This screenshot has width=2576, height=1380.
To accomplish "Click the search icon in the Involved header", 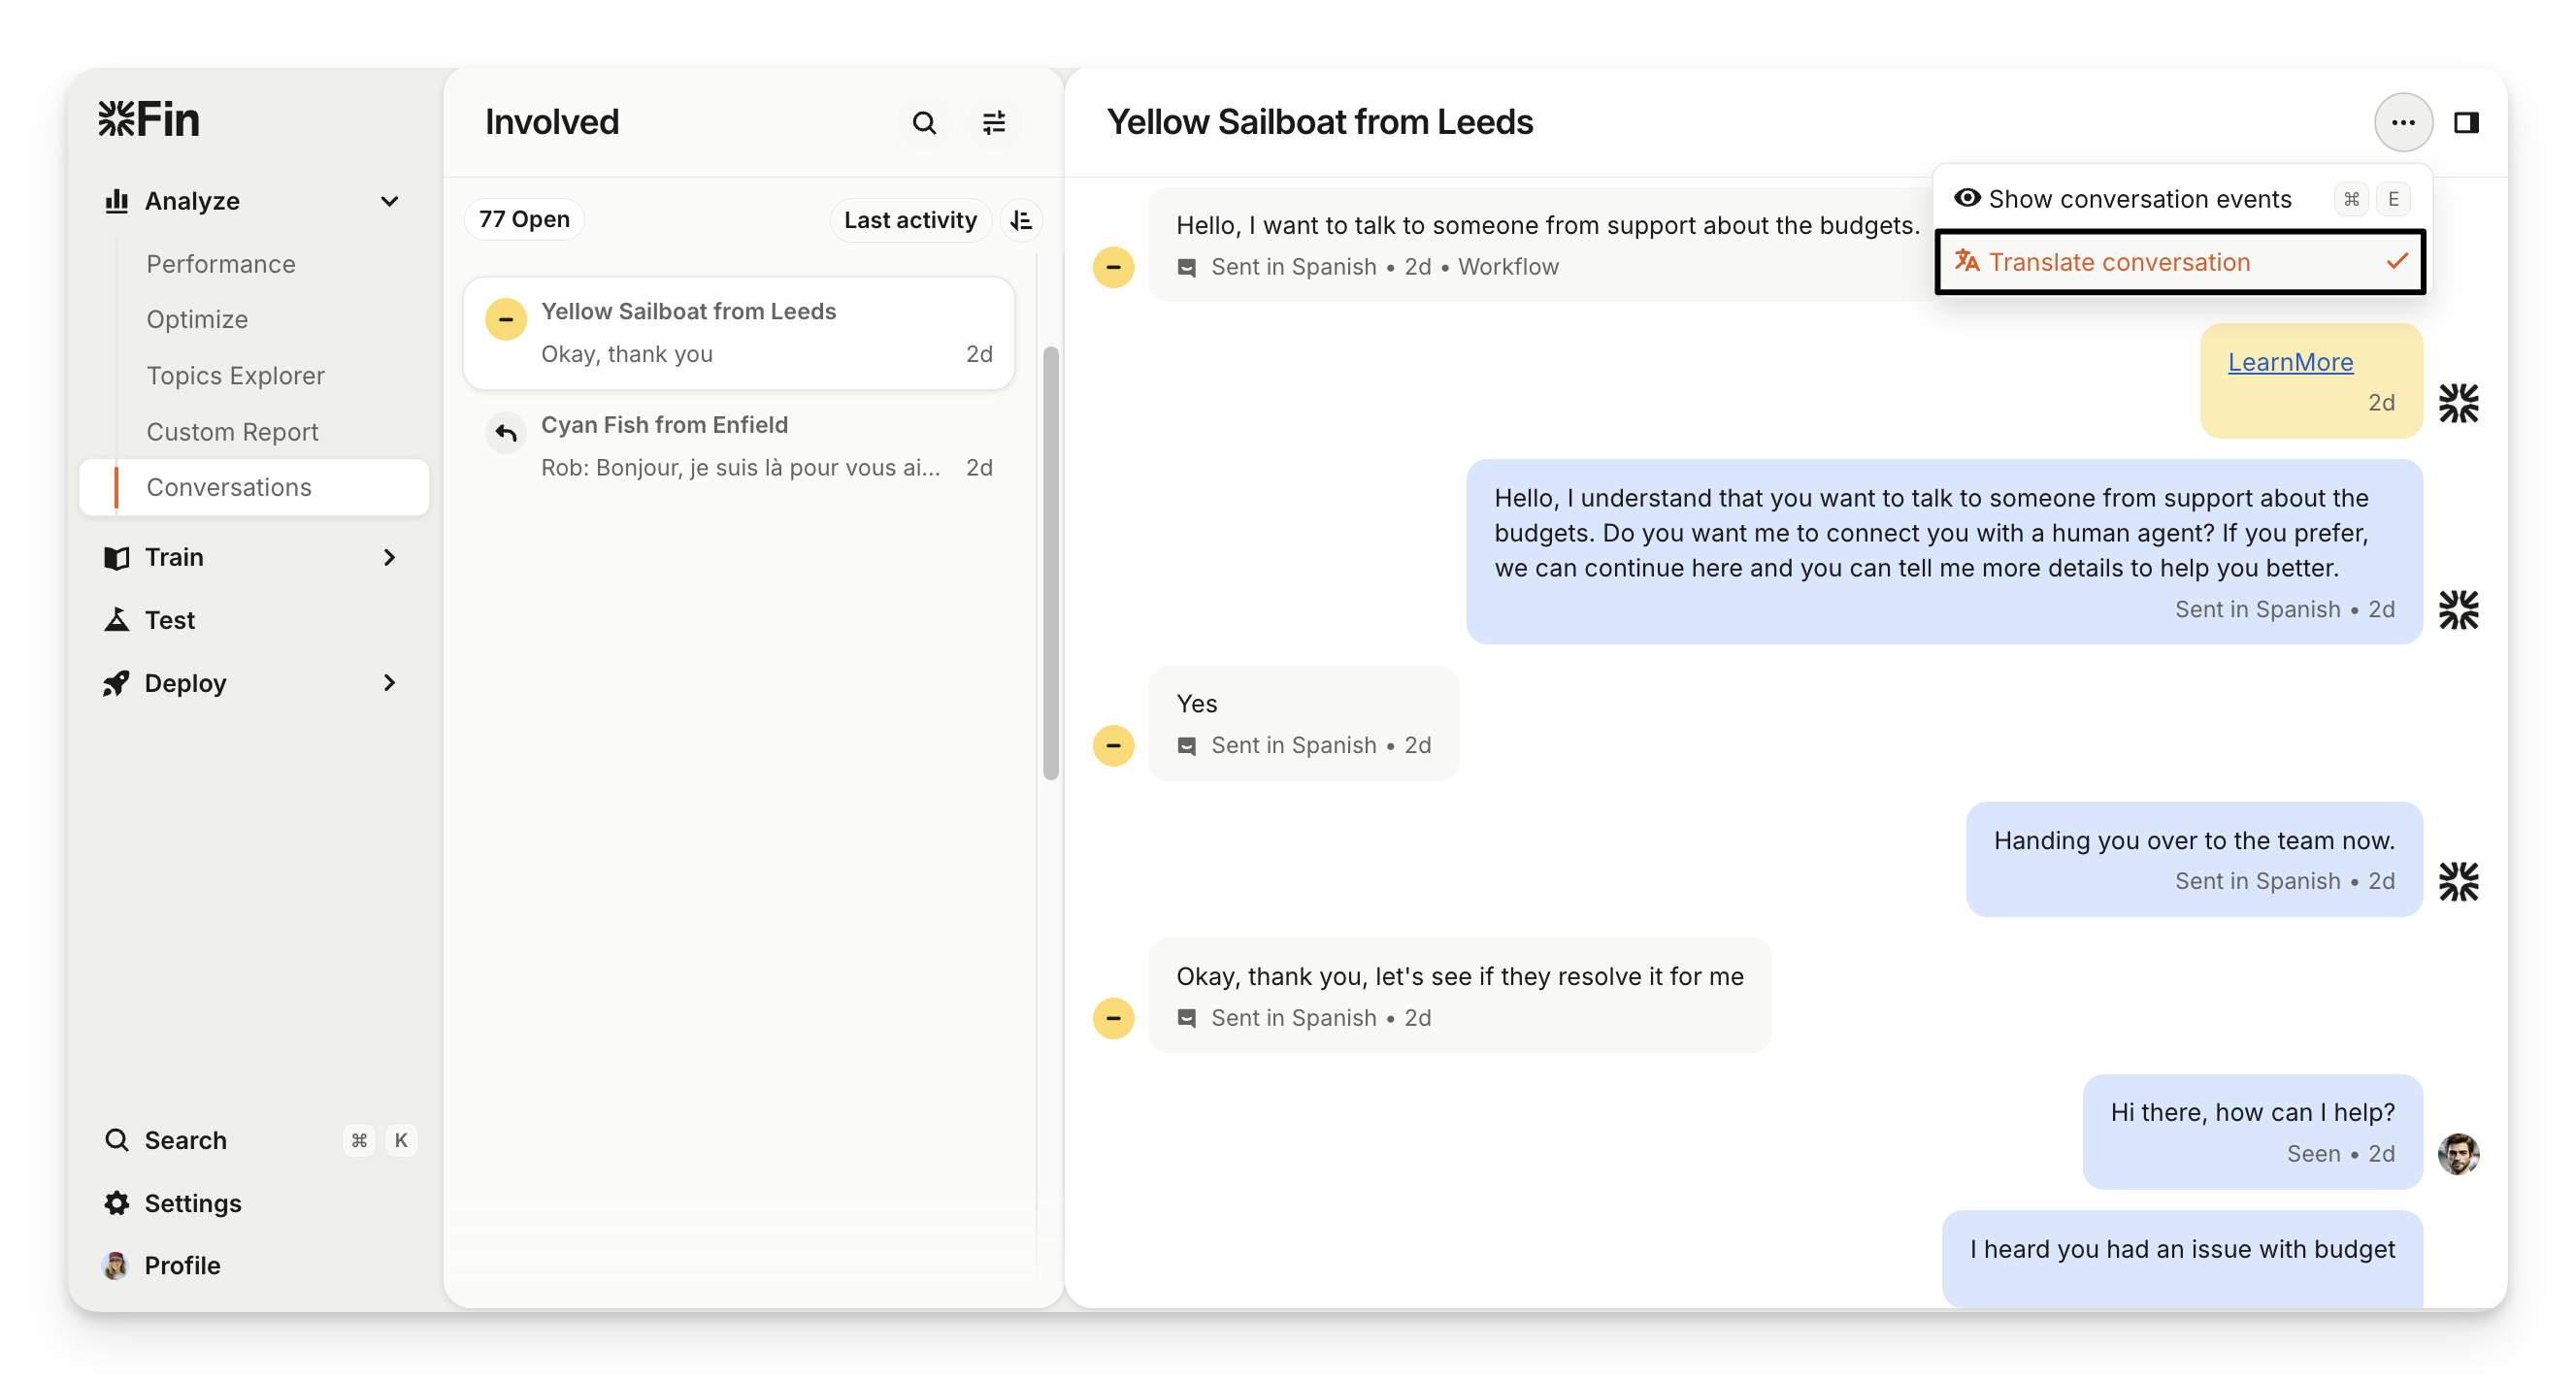I will [924, 123].
